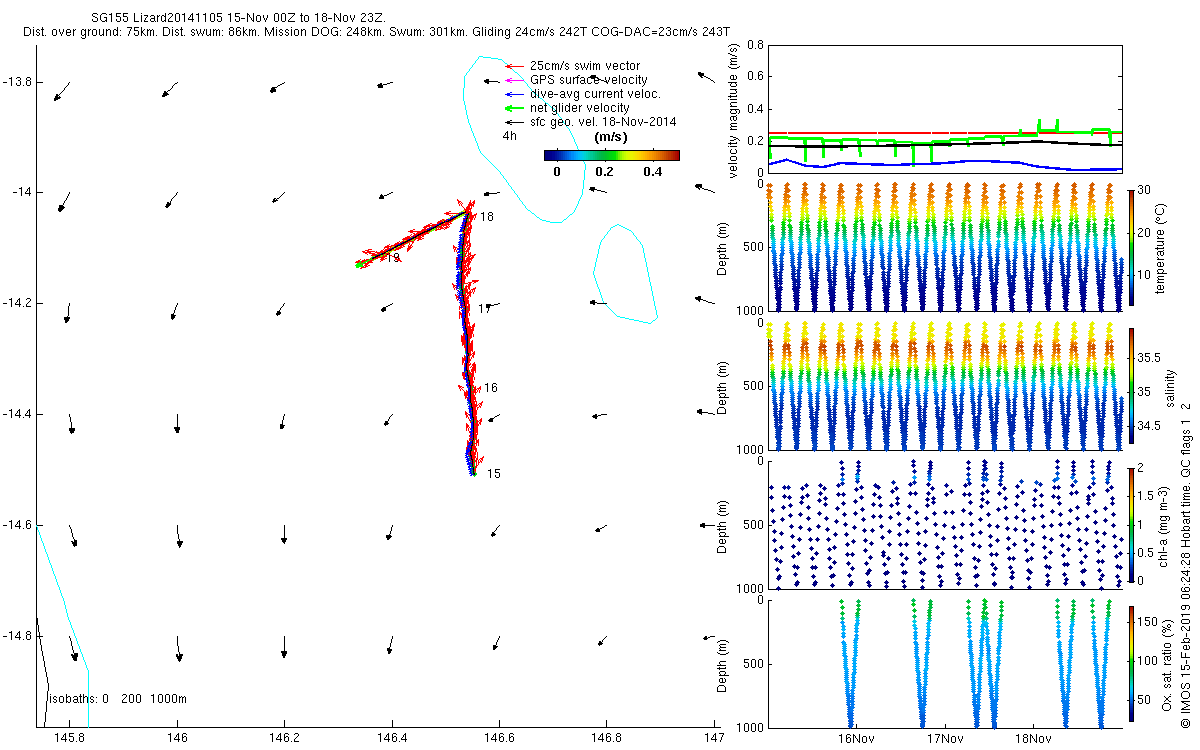The height and width of the screenshot is (750, 1200).
Task: Click the magenta GPS surface velocity arrow
Action: pos(515,80)
